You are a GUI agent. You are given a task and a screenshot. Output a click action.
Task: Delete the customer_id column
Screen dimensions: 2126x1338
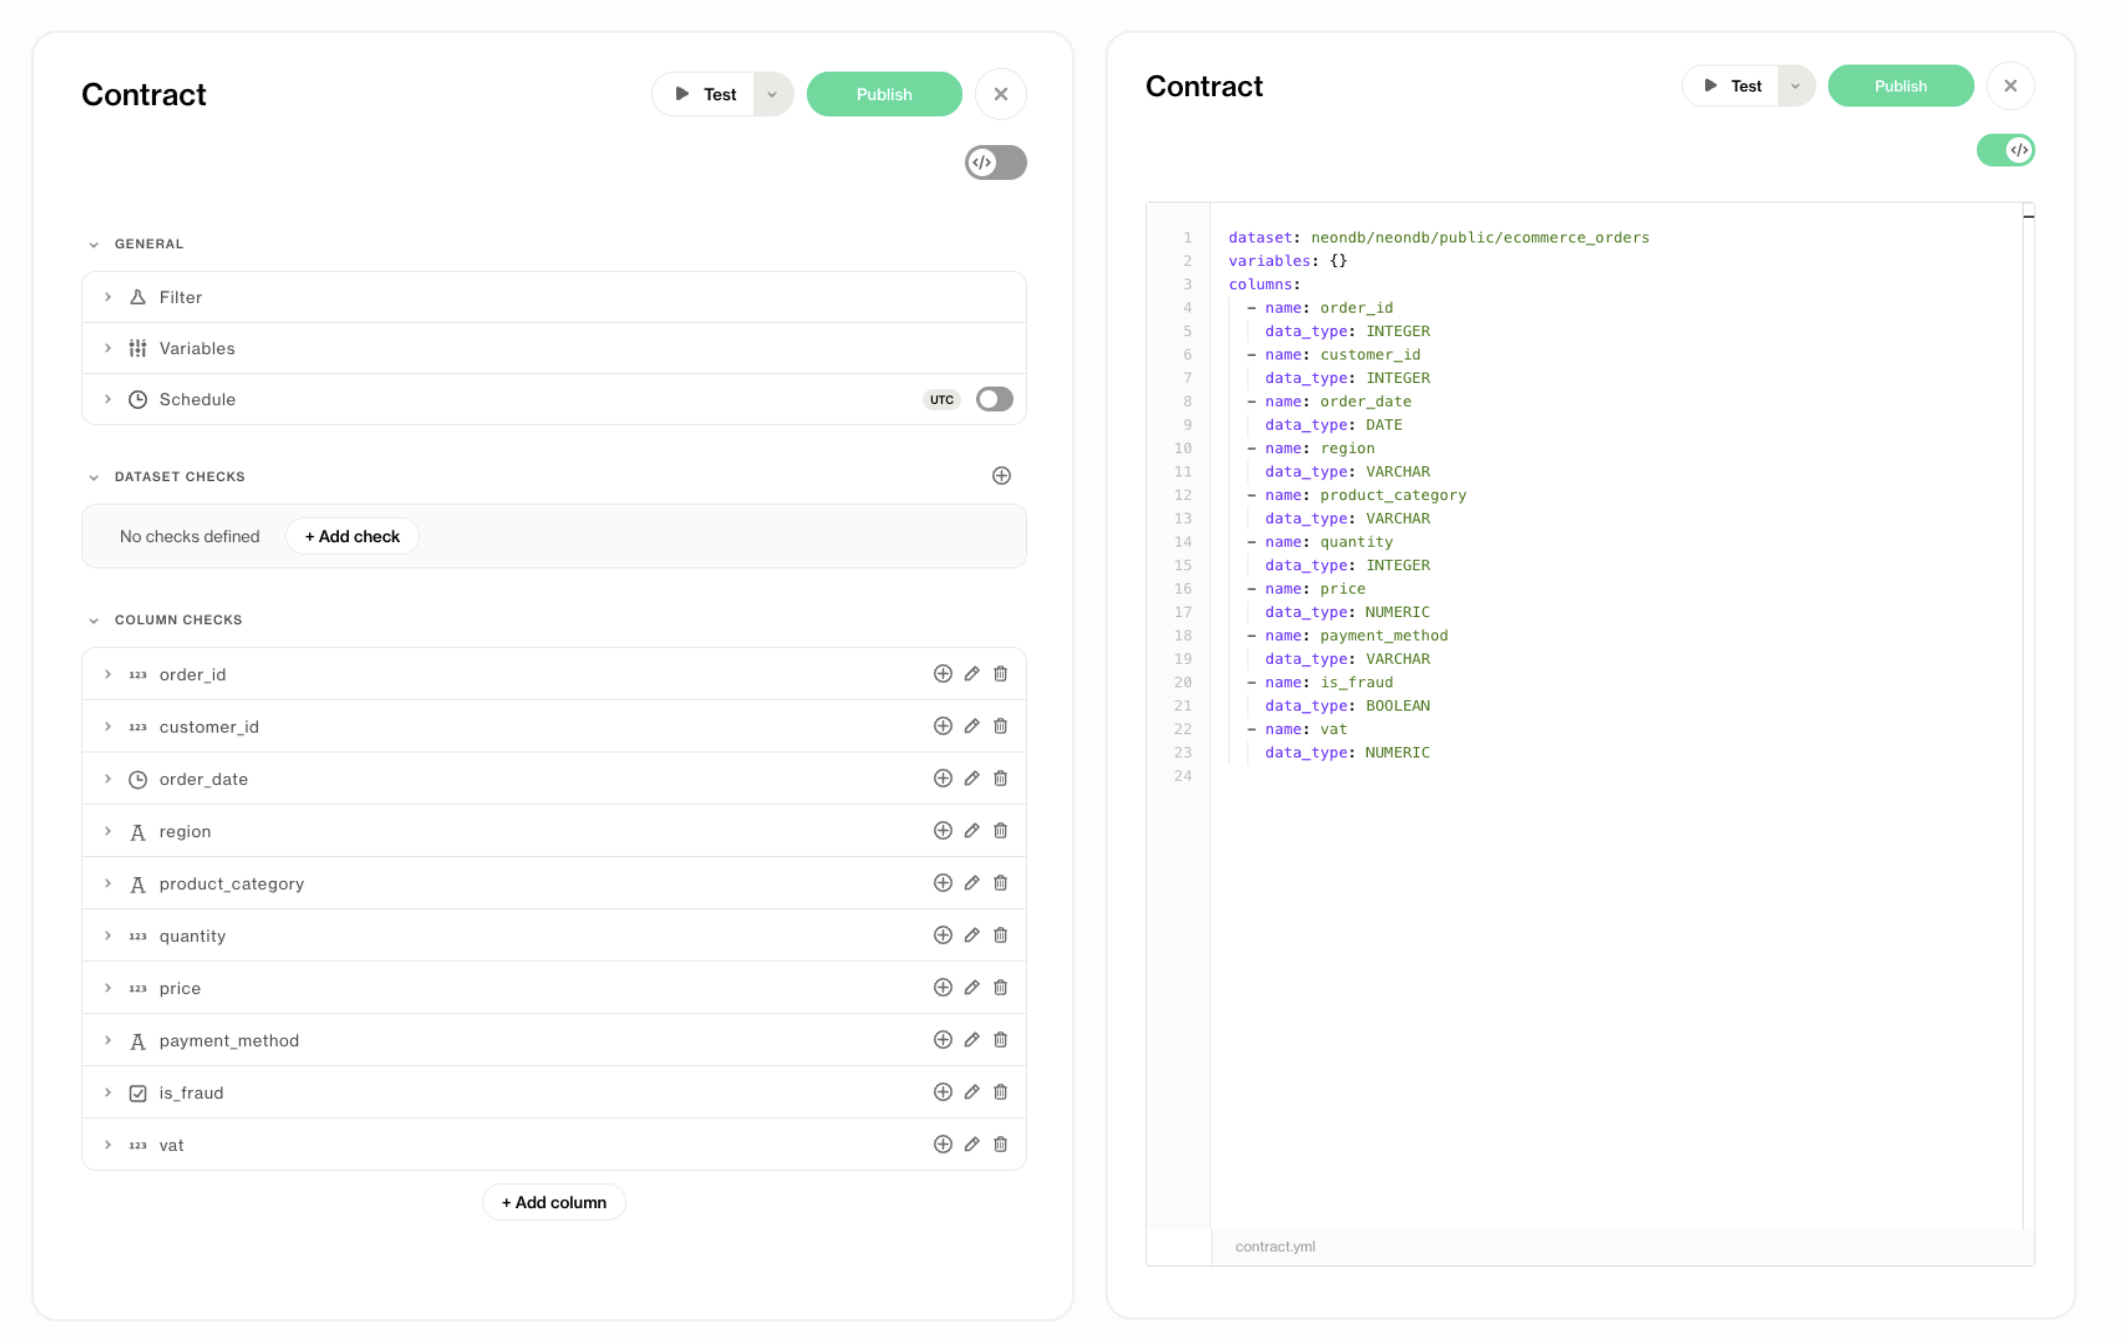(x=1000, y=726)
